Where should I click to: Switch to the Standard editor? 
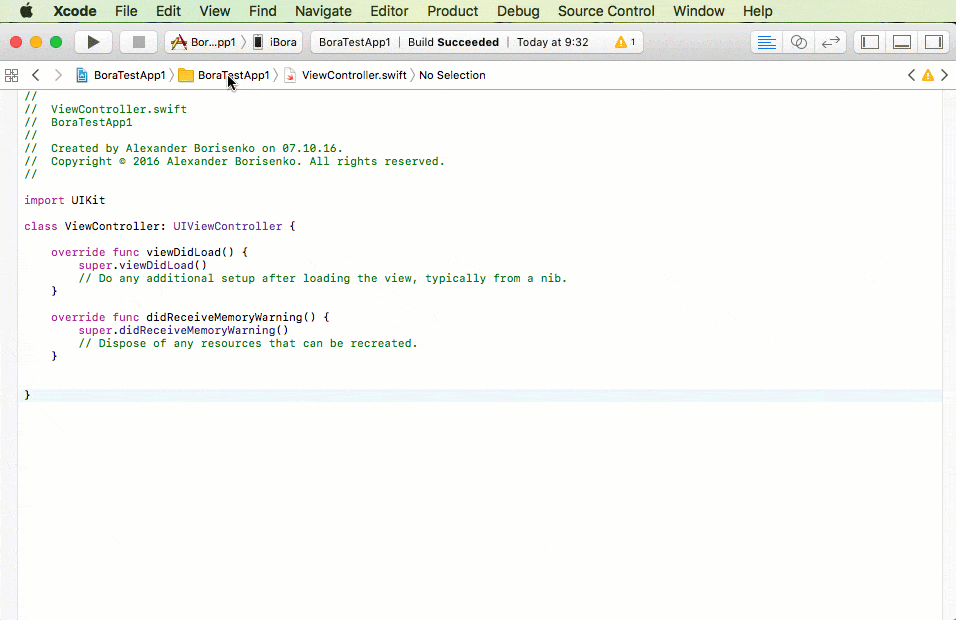(x=766, y=42)
